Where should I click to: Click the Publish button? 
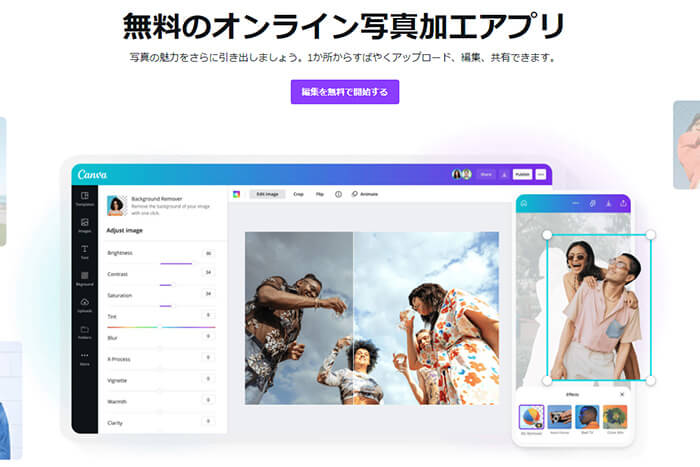[x=522, y=174]
